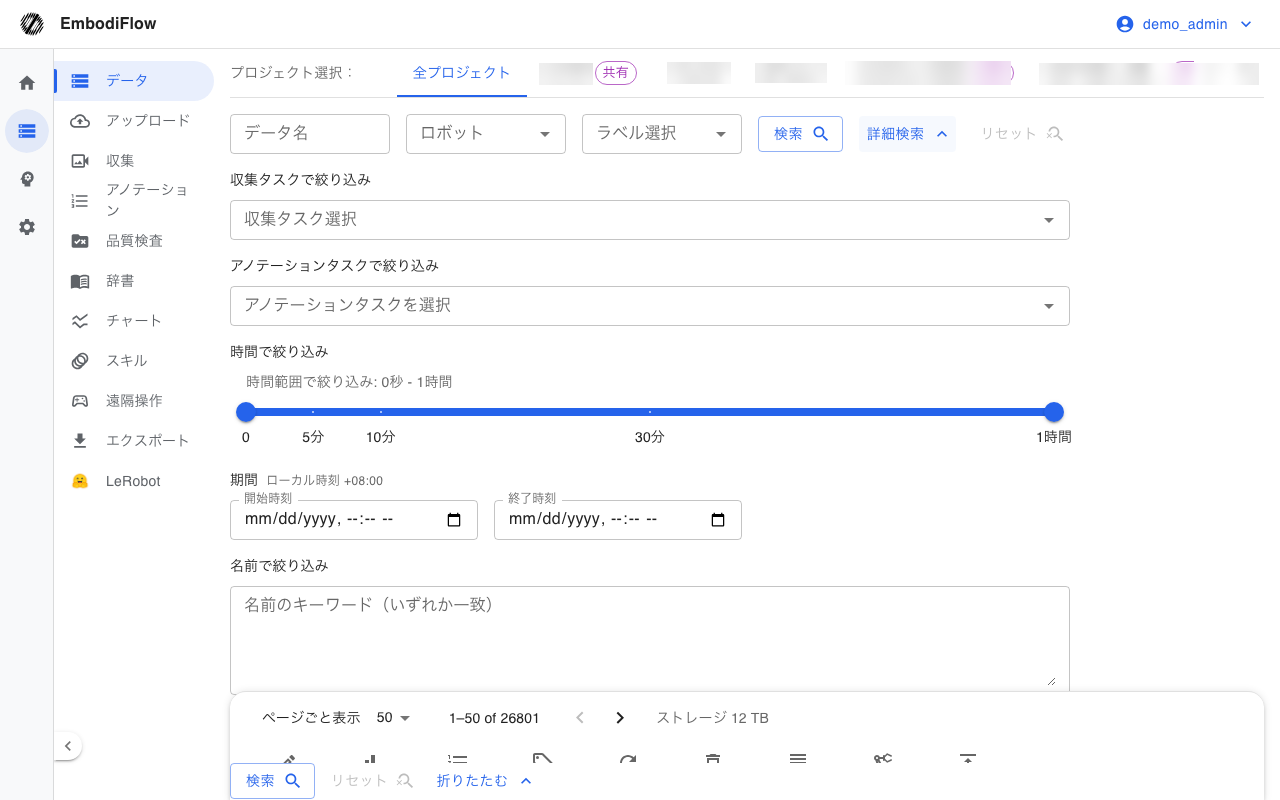
Task: Collapse the sidebar with the chevron button
Action: (67, 746)
